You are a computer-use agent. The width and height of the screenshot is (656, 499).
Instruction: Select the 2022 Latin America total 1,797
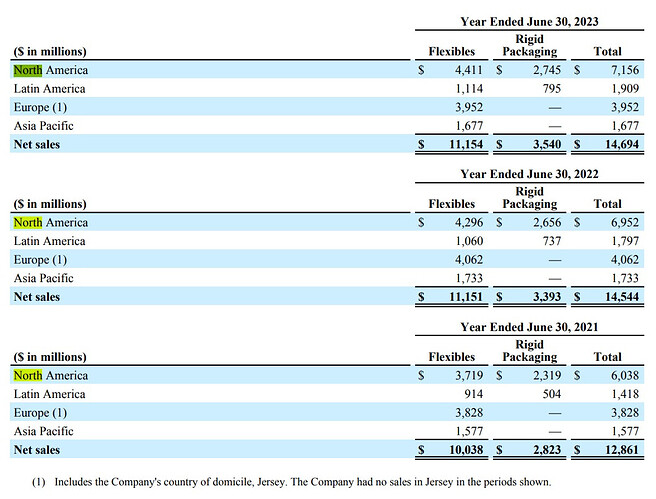pos(625,241)
